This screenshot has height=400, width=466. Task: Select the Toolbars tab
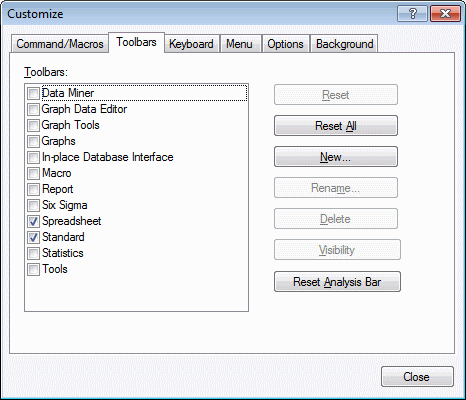[136, 42]
